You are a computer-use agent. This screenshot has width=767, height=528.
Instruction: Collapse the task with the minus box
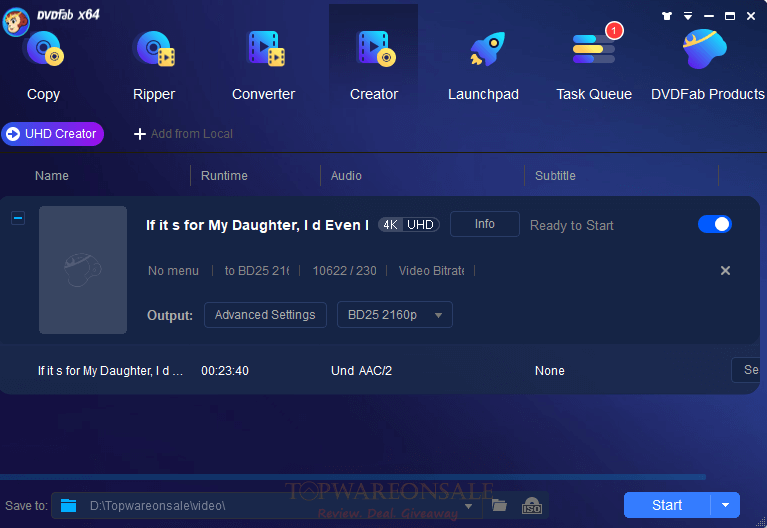point(18,218)
